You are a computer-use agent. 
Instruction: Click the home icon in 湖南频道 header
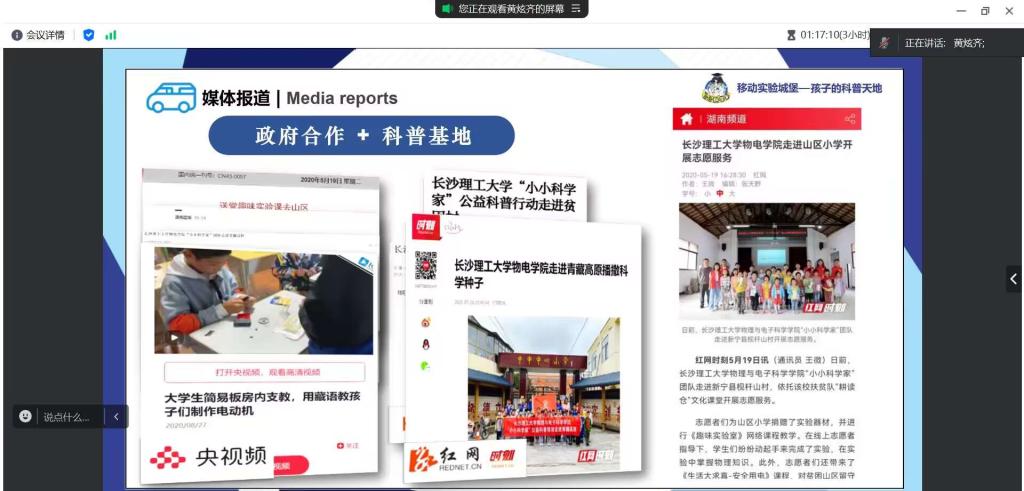point(686,119)
